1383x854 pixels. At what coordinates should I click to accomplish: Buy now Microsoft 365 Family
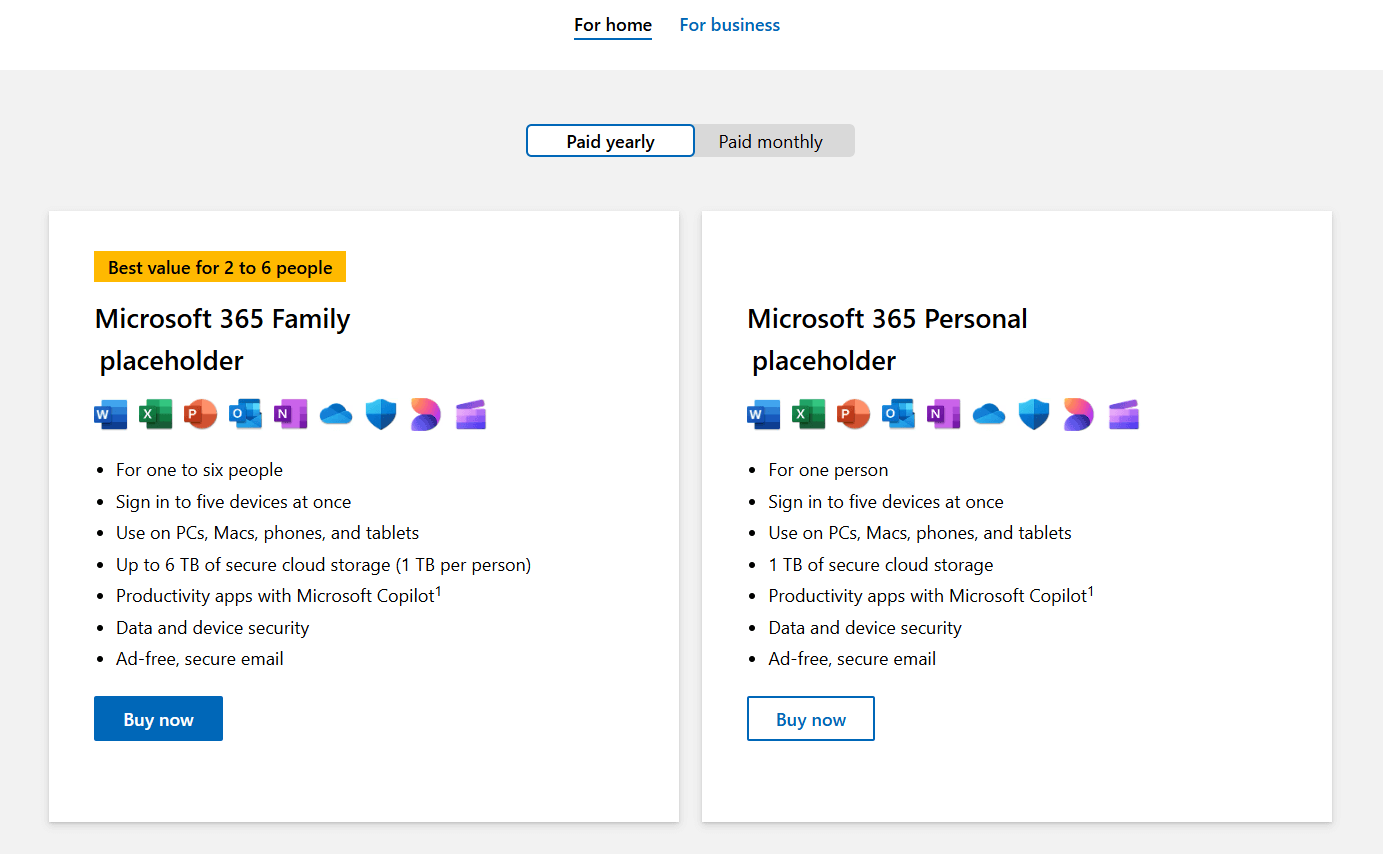(x=158, y=719)
